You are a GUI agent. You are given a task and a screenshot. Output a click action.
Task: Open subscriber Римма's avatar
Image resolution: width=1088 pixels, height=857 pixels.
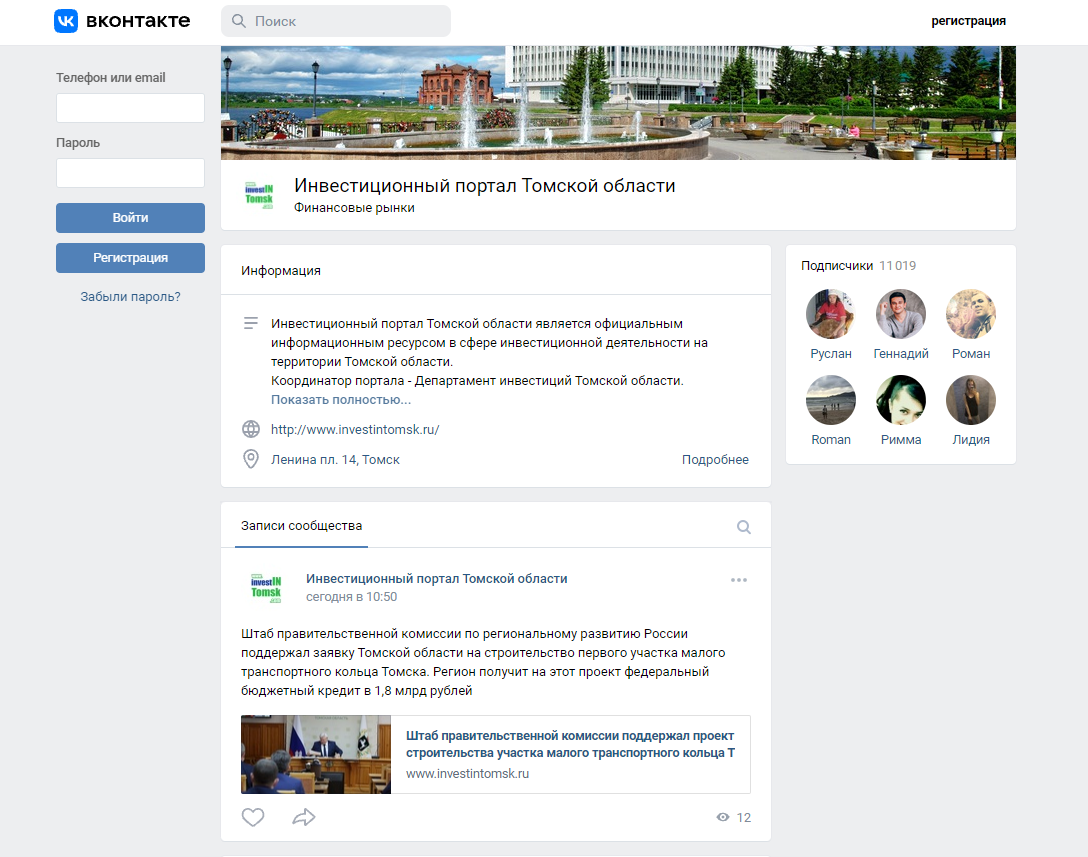pyautogui.click(x=901, y=400)
